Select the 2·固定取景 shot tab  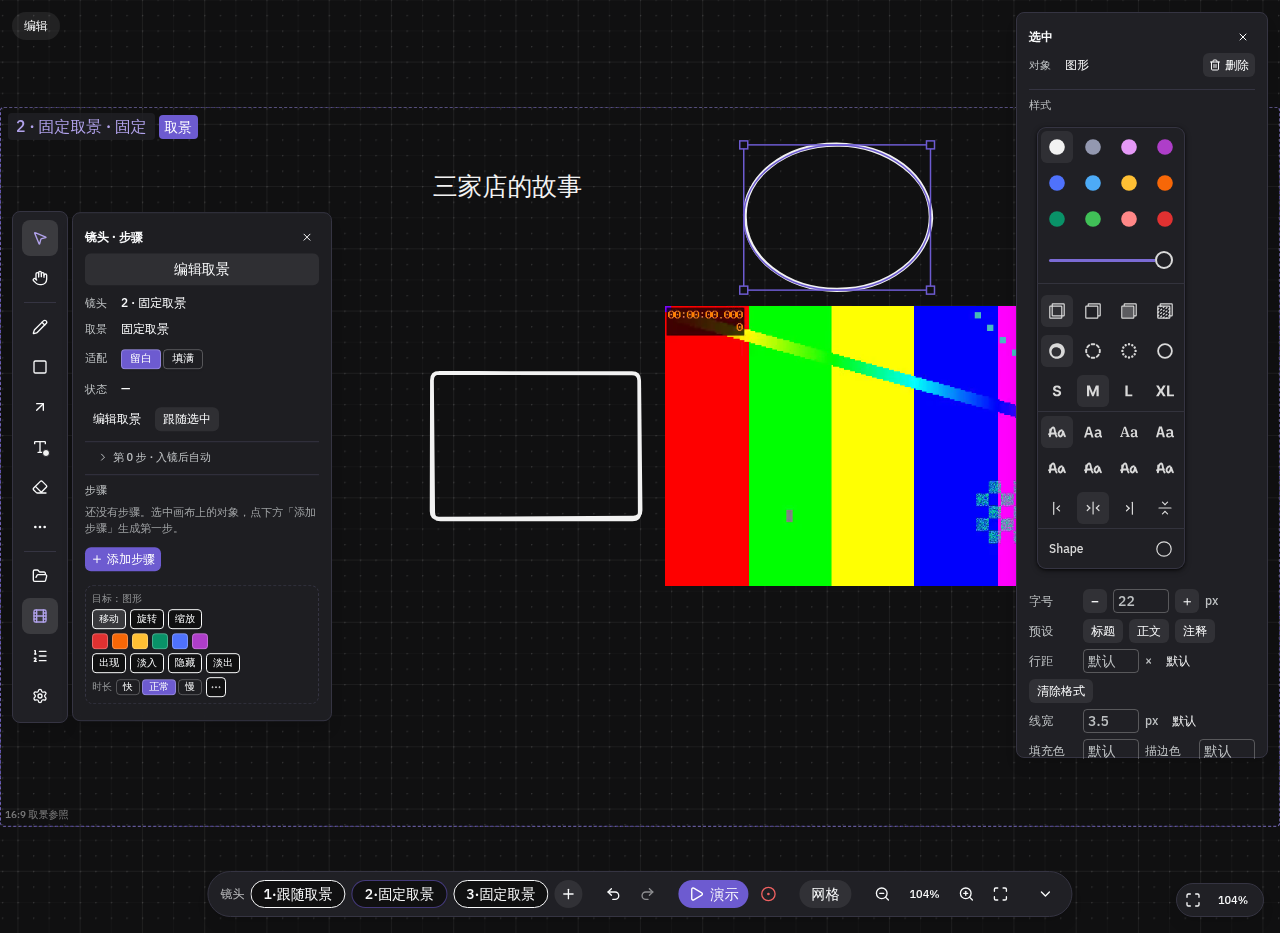399,894
